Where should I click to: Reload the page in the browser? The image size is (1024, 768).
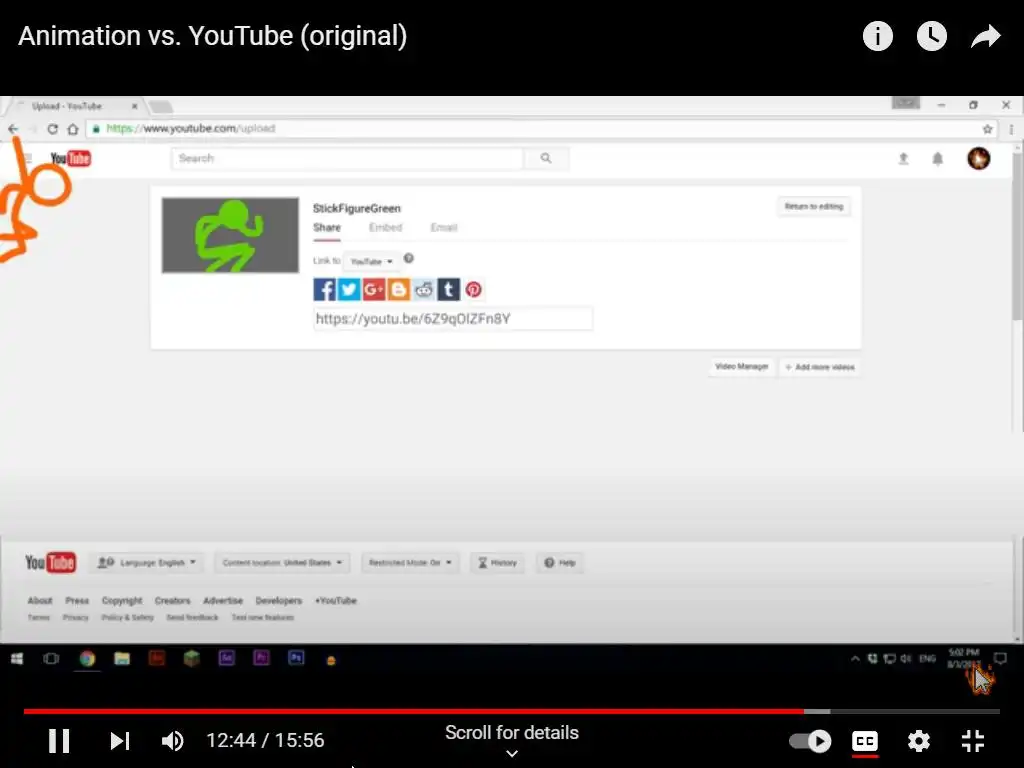(x=52, y=129)
